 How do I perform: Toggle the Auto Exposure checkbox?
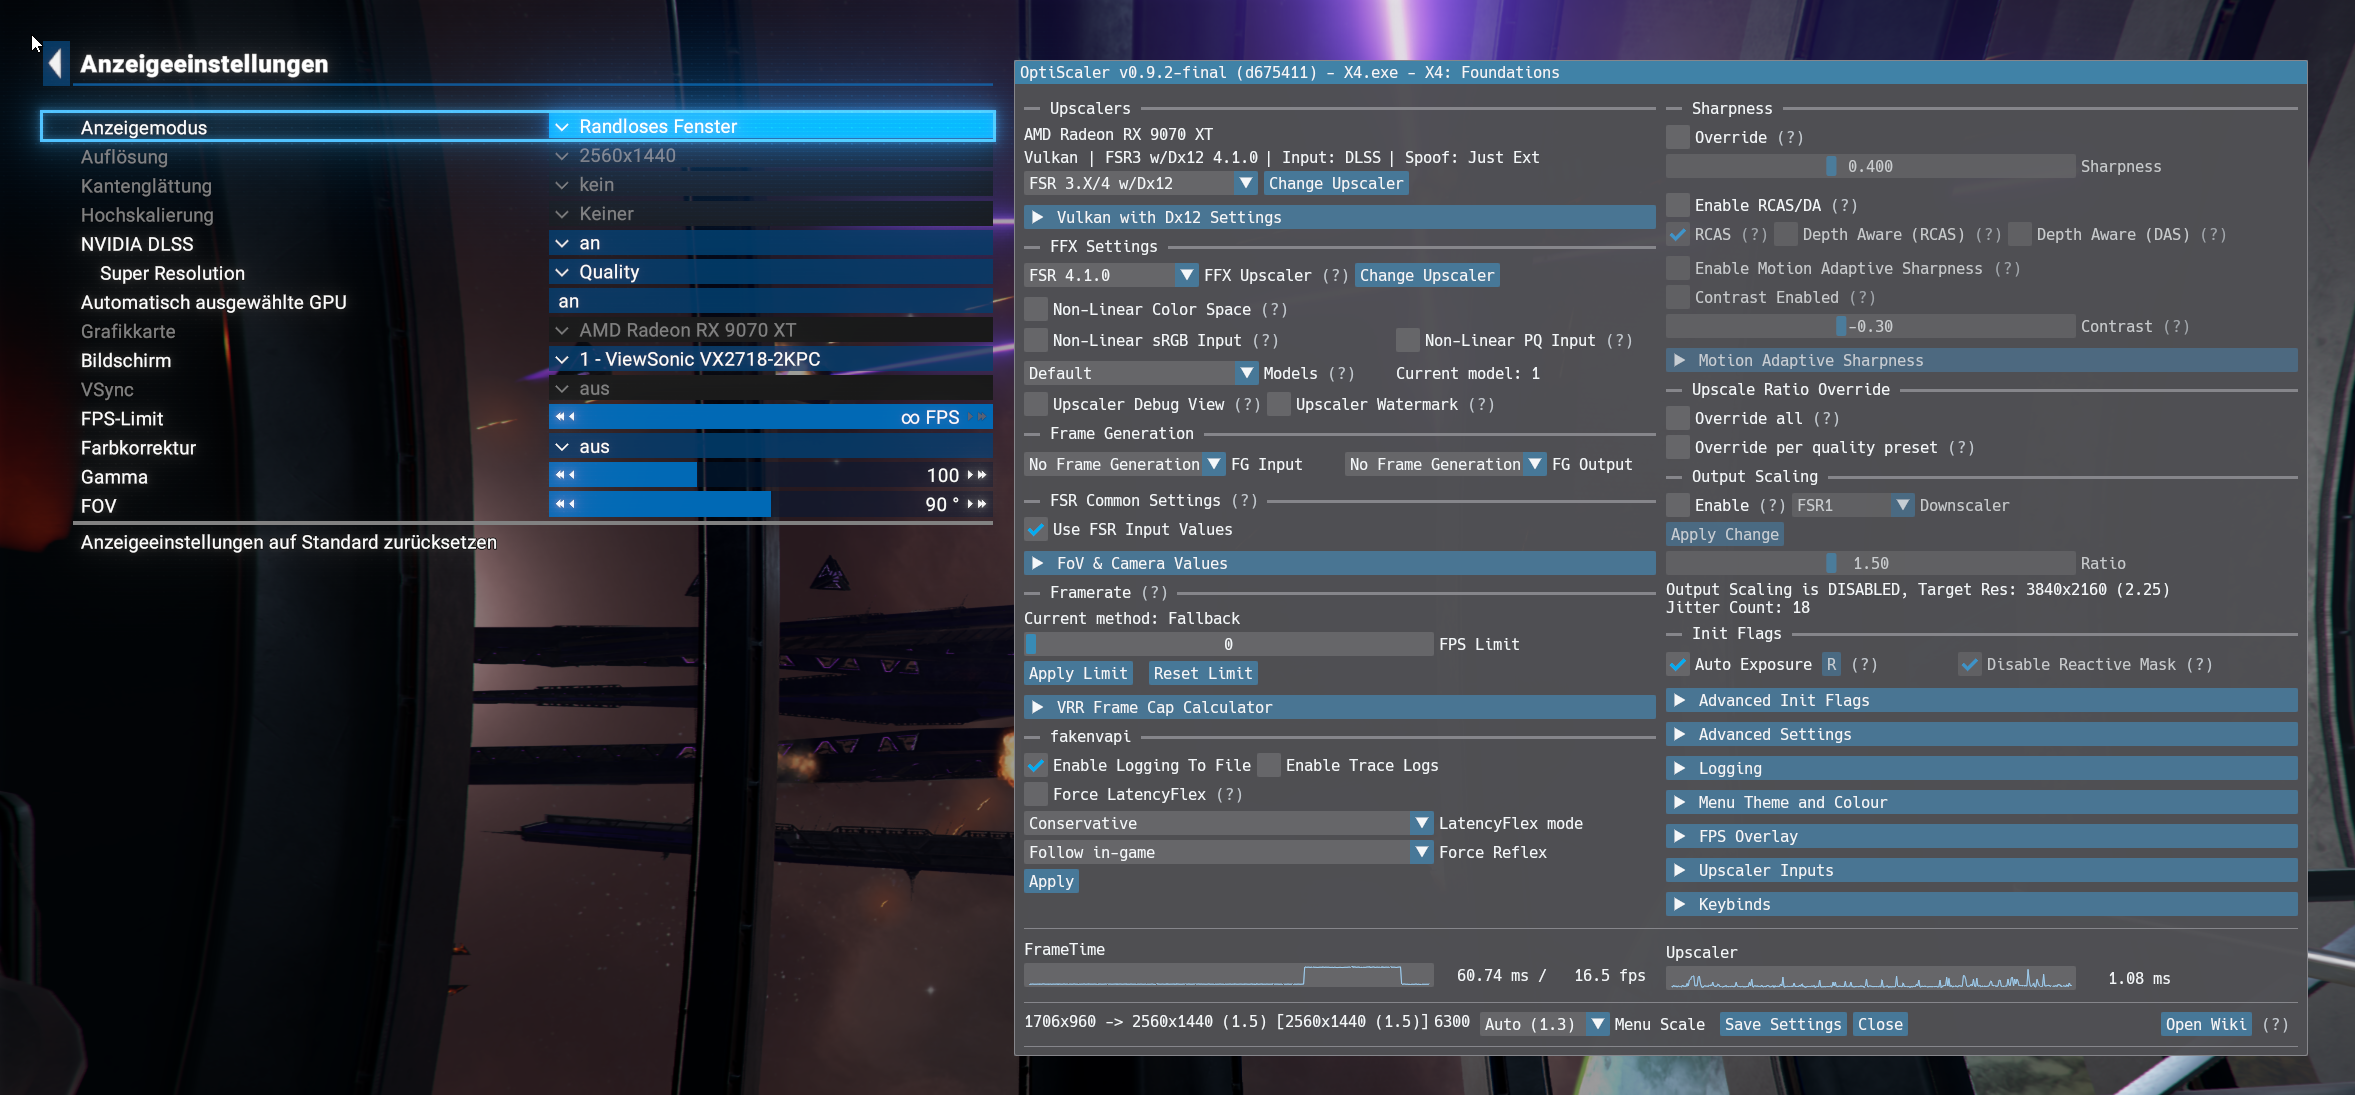(1678, 664)
